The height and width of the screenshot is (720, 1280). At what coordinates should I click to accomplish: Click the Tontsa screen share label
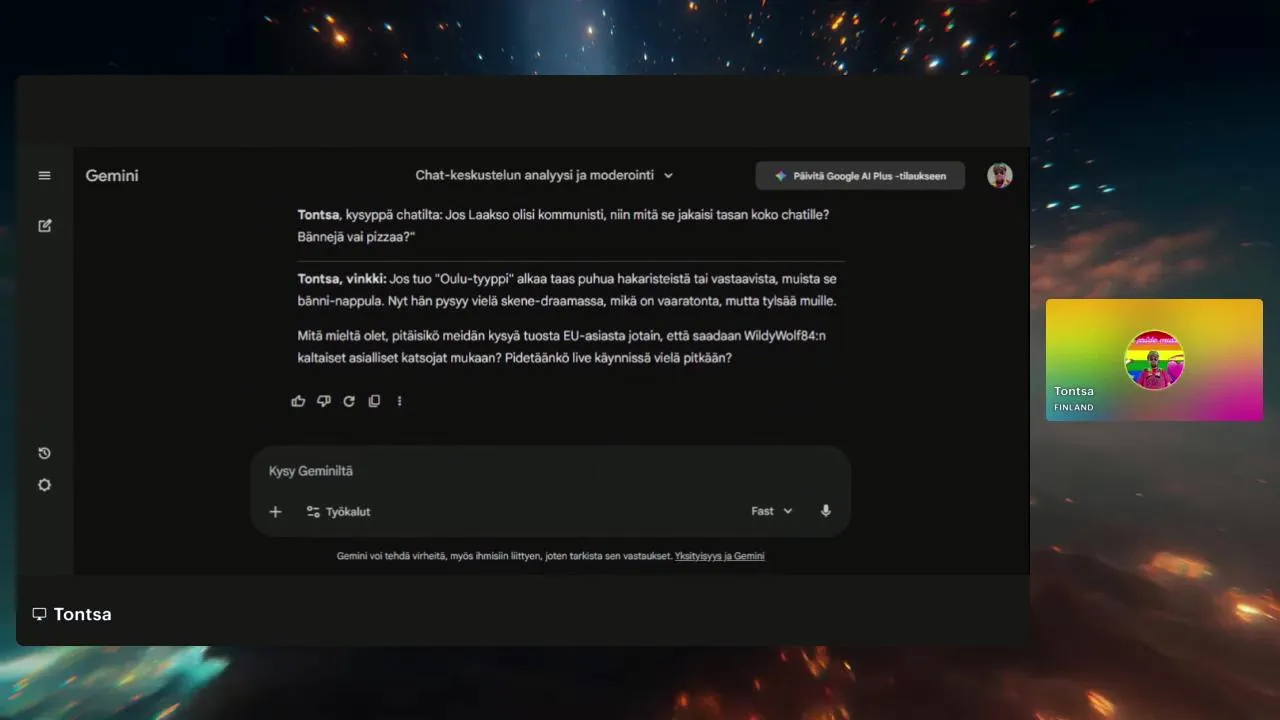pyautogui.click(x=83, y=614)
